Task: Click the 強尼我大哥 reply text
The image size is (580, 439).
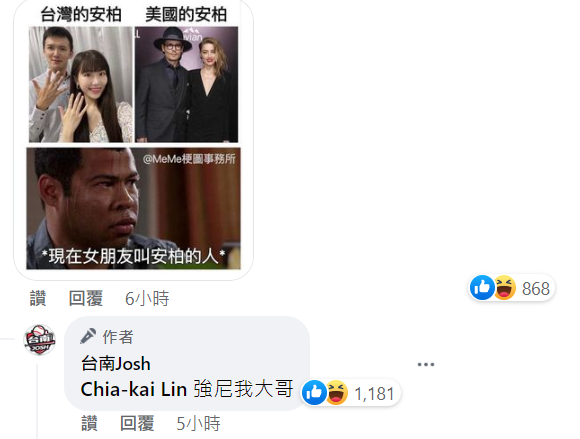Action: pyautogui.click(x=243, y=389)
